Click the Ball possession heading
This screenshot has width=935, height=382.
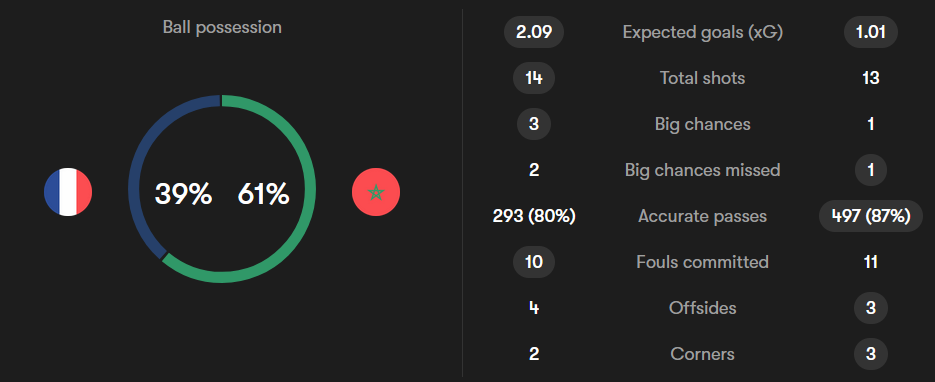click(x=222, y=27)
